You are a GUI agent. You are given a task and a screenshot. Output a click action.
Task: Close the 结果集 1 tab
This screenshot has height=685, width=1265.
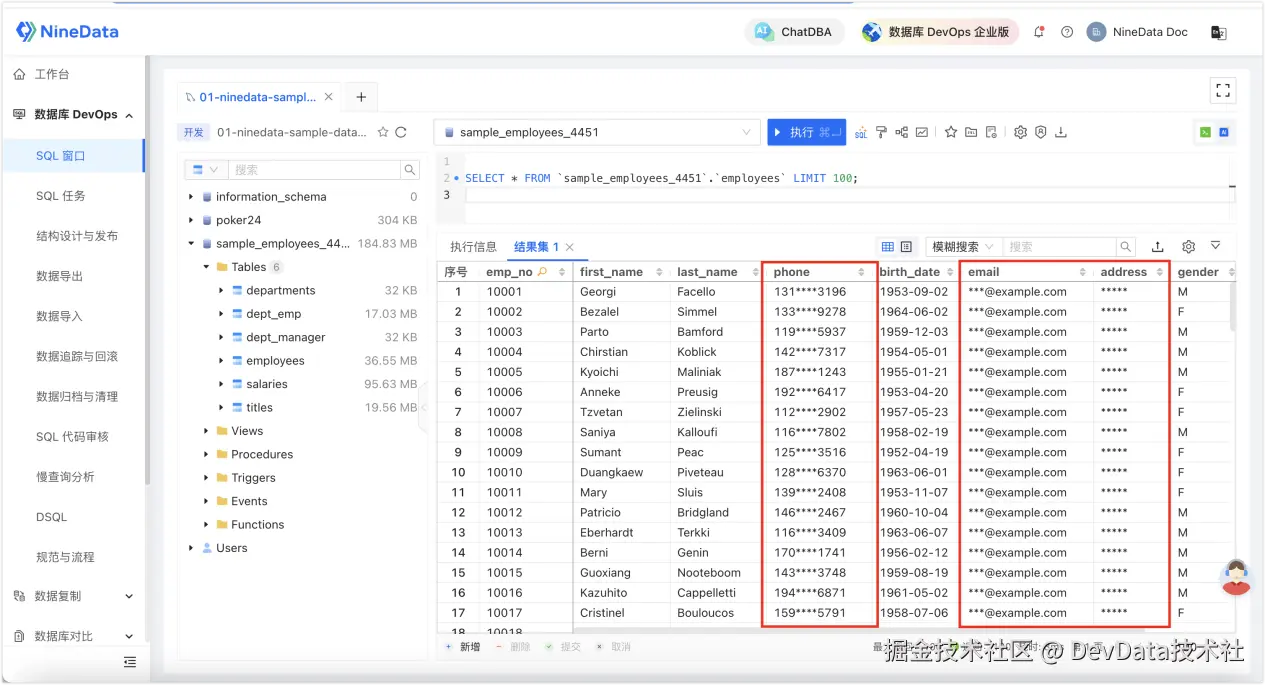click(570, 247)
